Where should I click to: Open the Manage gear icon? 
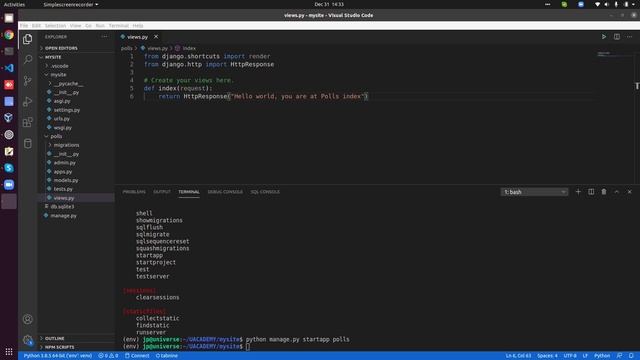(x=27, y=340)
